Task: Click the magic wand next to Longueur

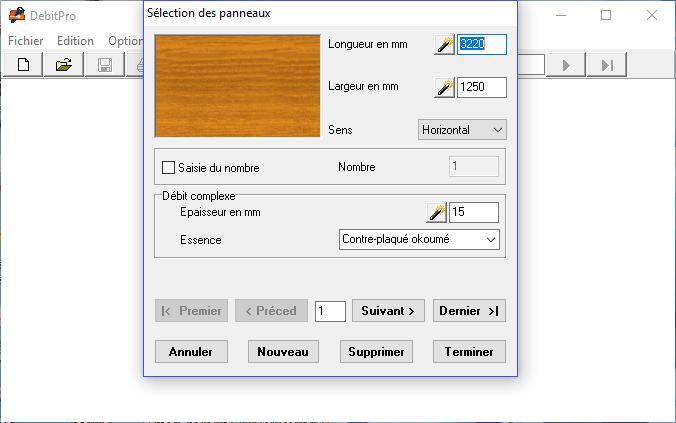Action: click(444, 44)
